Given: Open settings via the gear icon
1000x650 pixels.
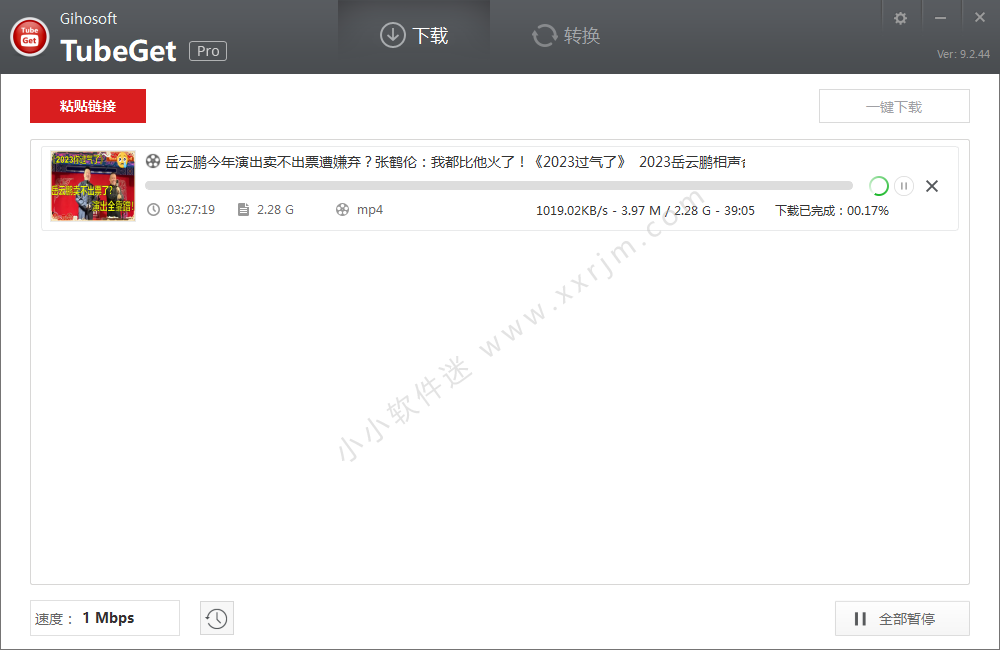Looking at the screenshot, I should [x=900, y=18].
